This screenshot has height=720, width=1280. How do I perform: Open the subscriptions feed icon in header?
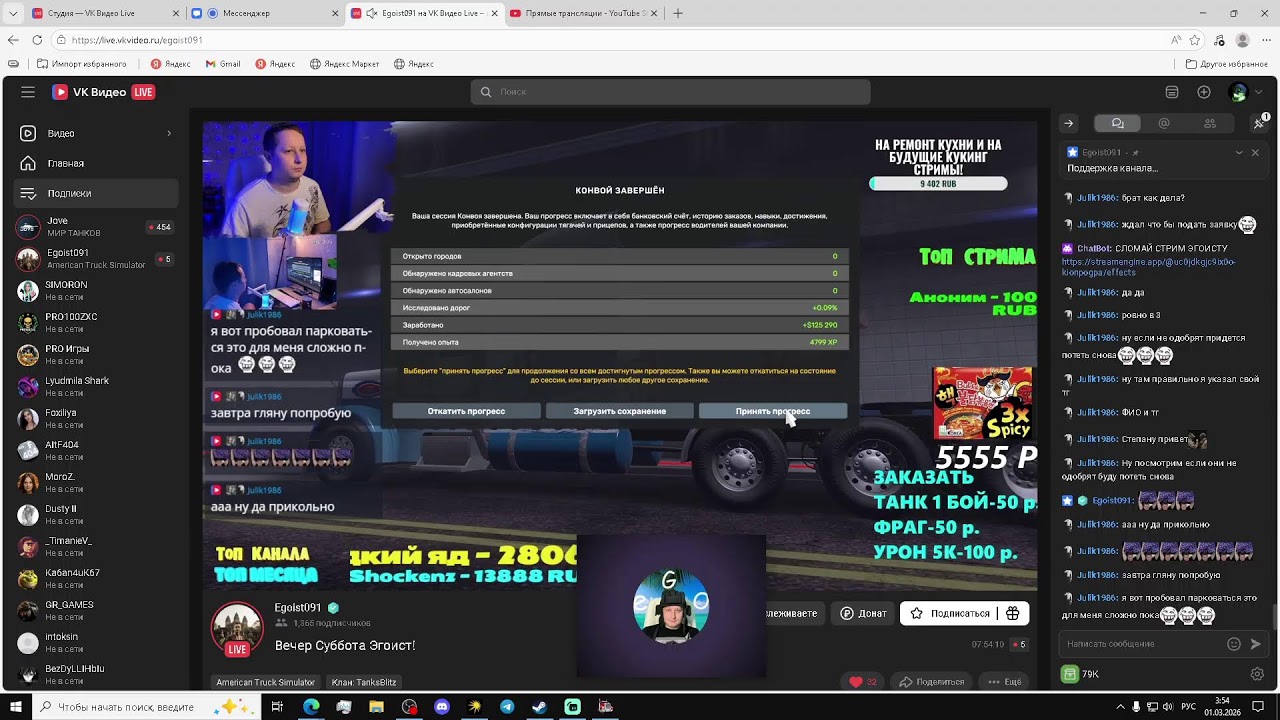(x=1172, y=92)
